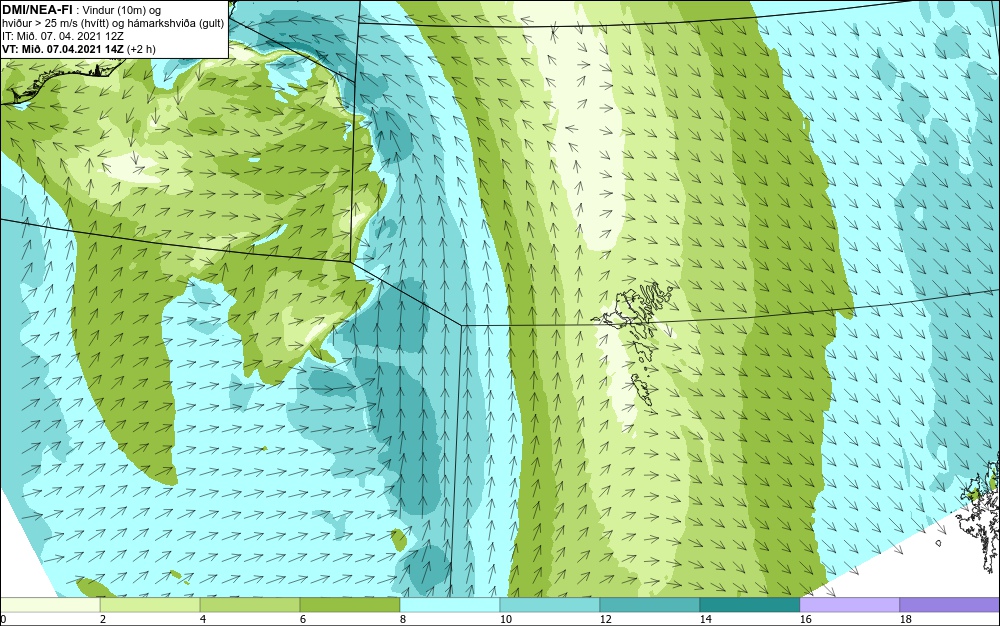
Task: Click the legend label '12'
Action: (605, 619)
